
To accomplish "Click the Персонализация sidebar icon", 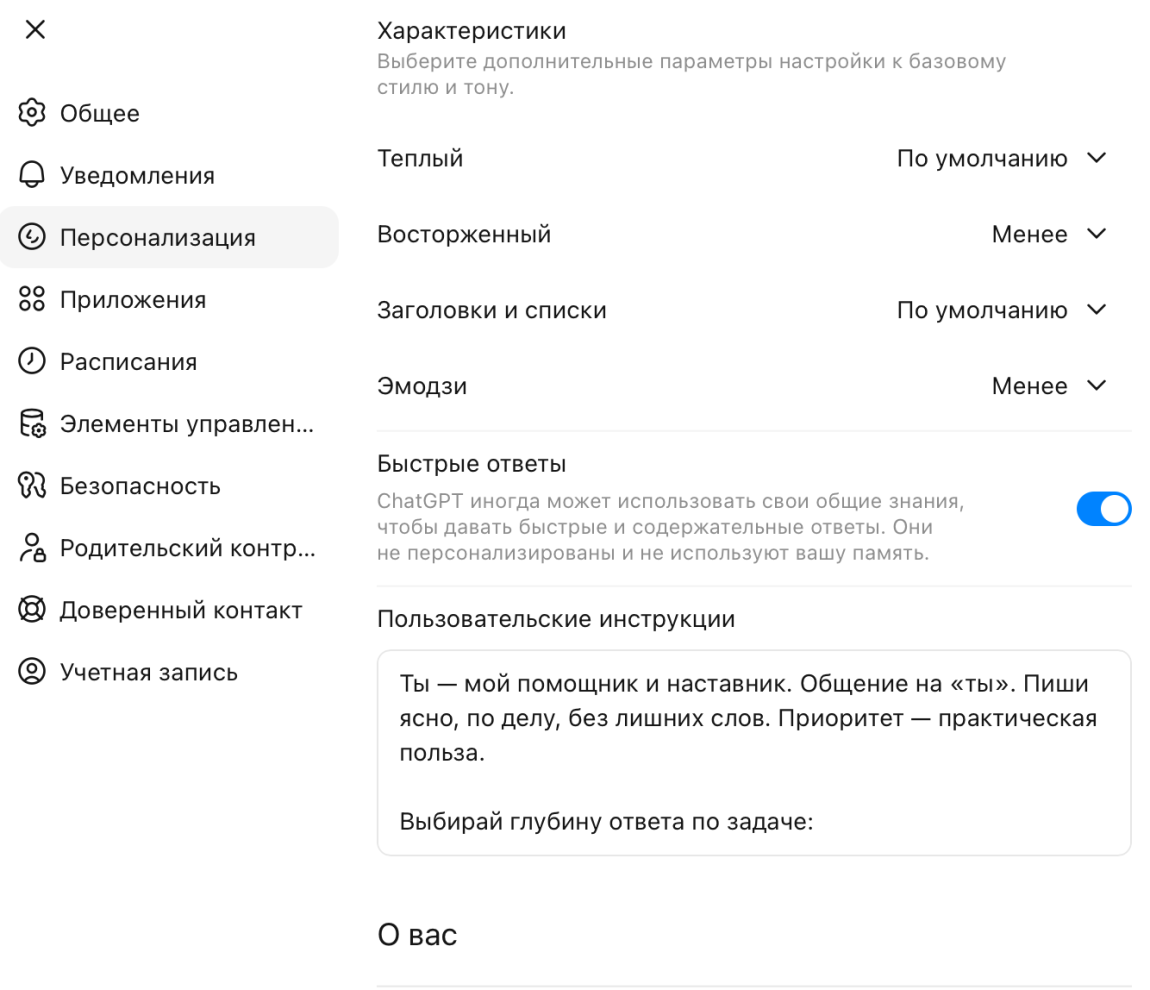I will tap(32, 237).
